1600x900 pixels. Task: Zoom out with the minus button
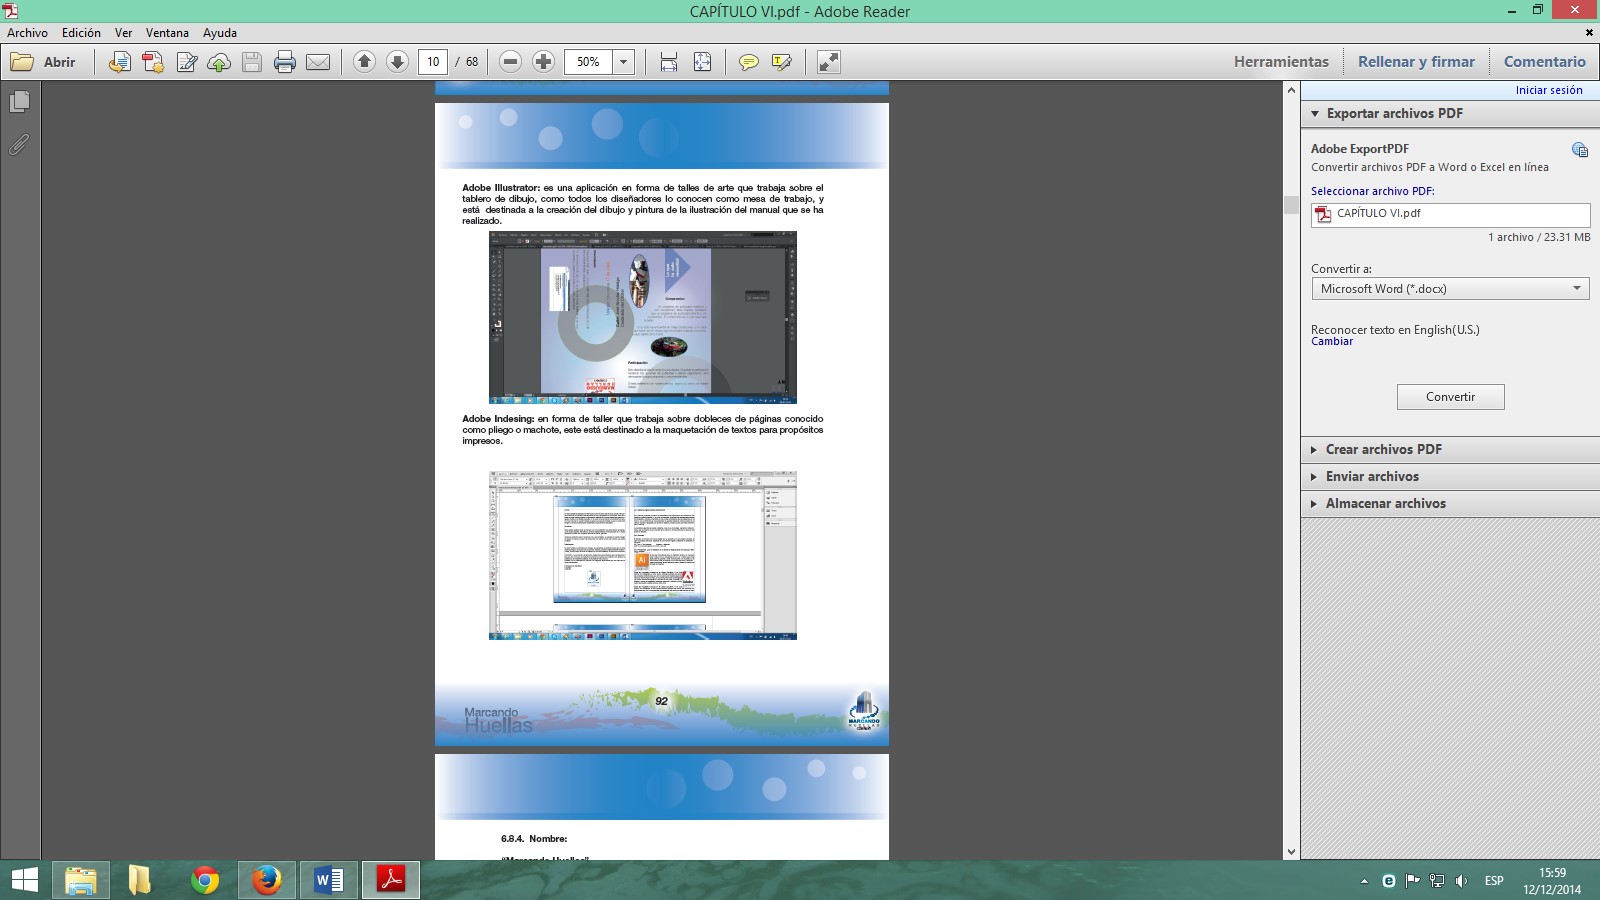(510, 62)
